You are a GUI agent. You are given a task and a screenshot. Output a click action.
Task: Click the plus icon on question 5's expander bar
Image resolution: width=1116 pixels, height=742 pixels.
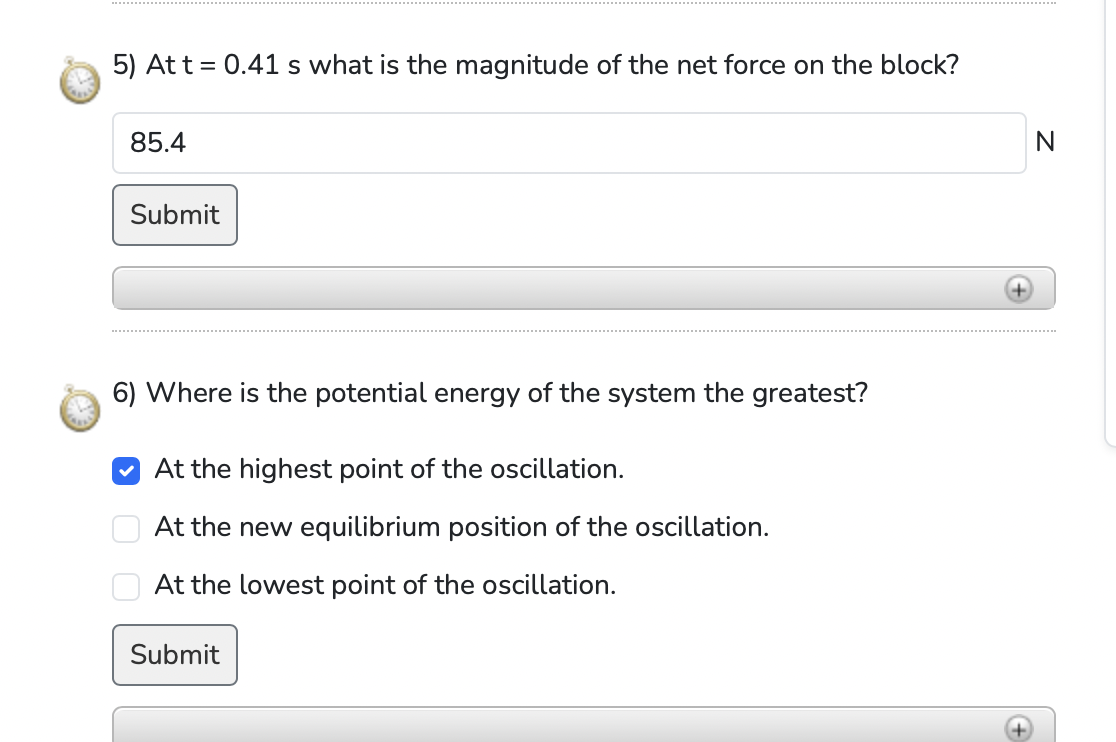[x=1019, y=289]
